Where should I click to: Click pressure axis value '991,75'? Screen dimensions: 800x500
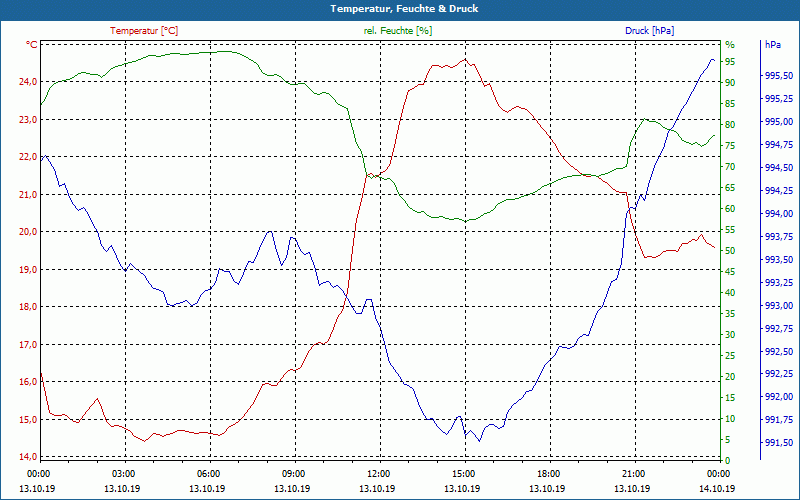779,420
